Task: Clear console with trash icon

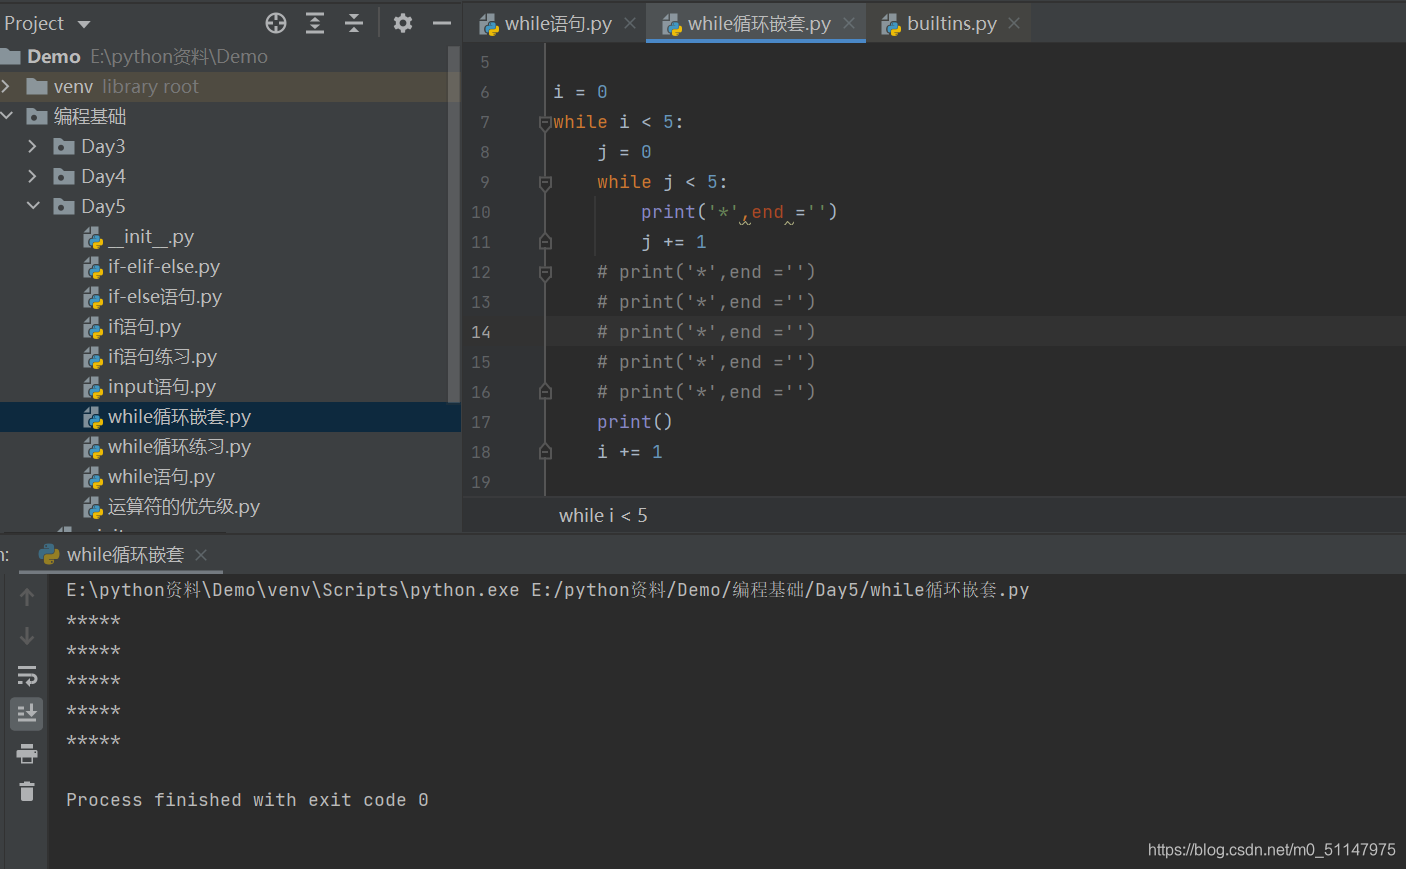Action: (27, 792)
